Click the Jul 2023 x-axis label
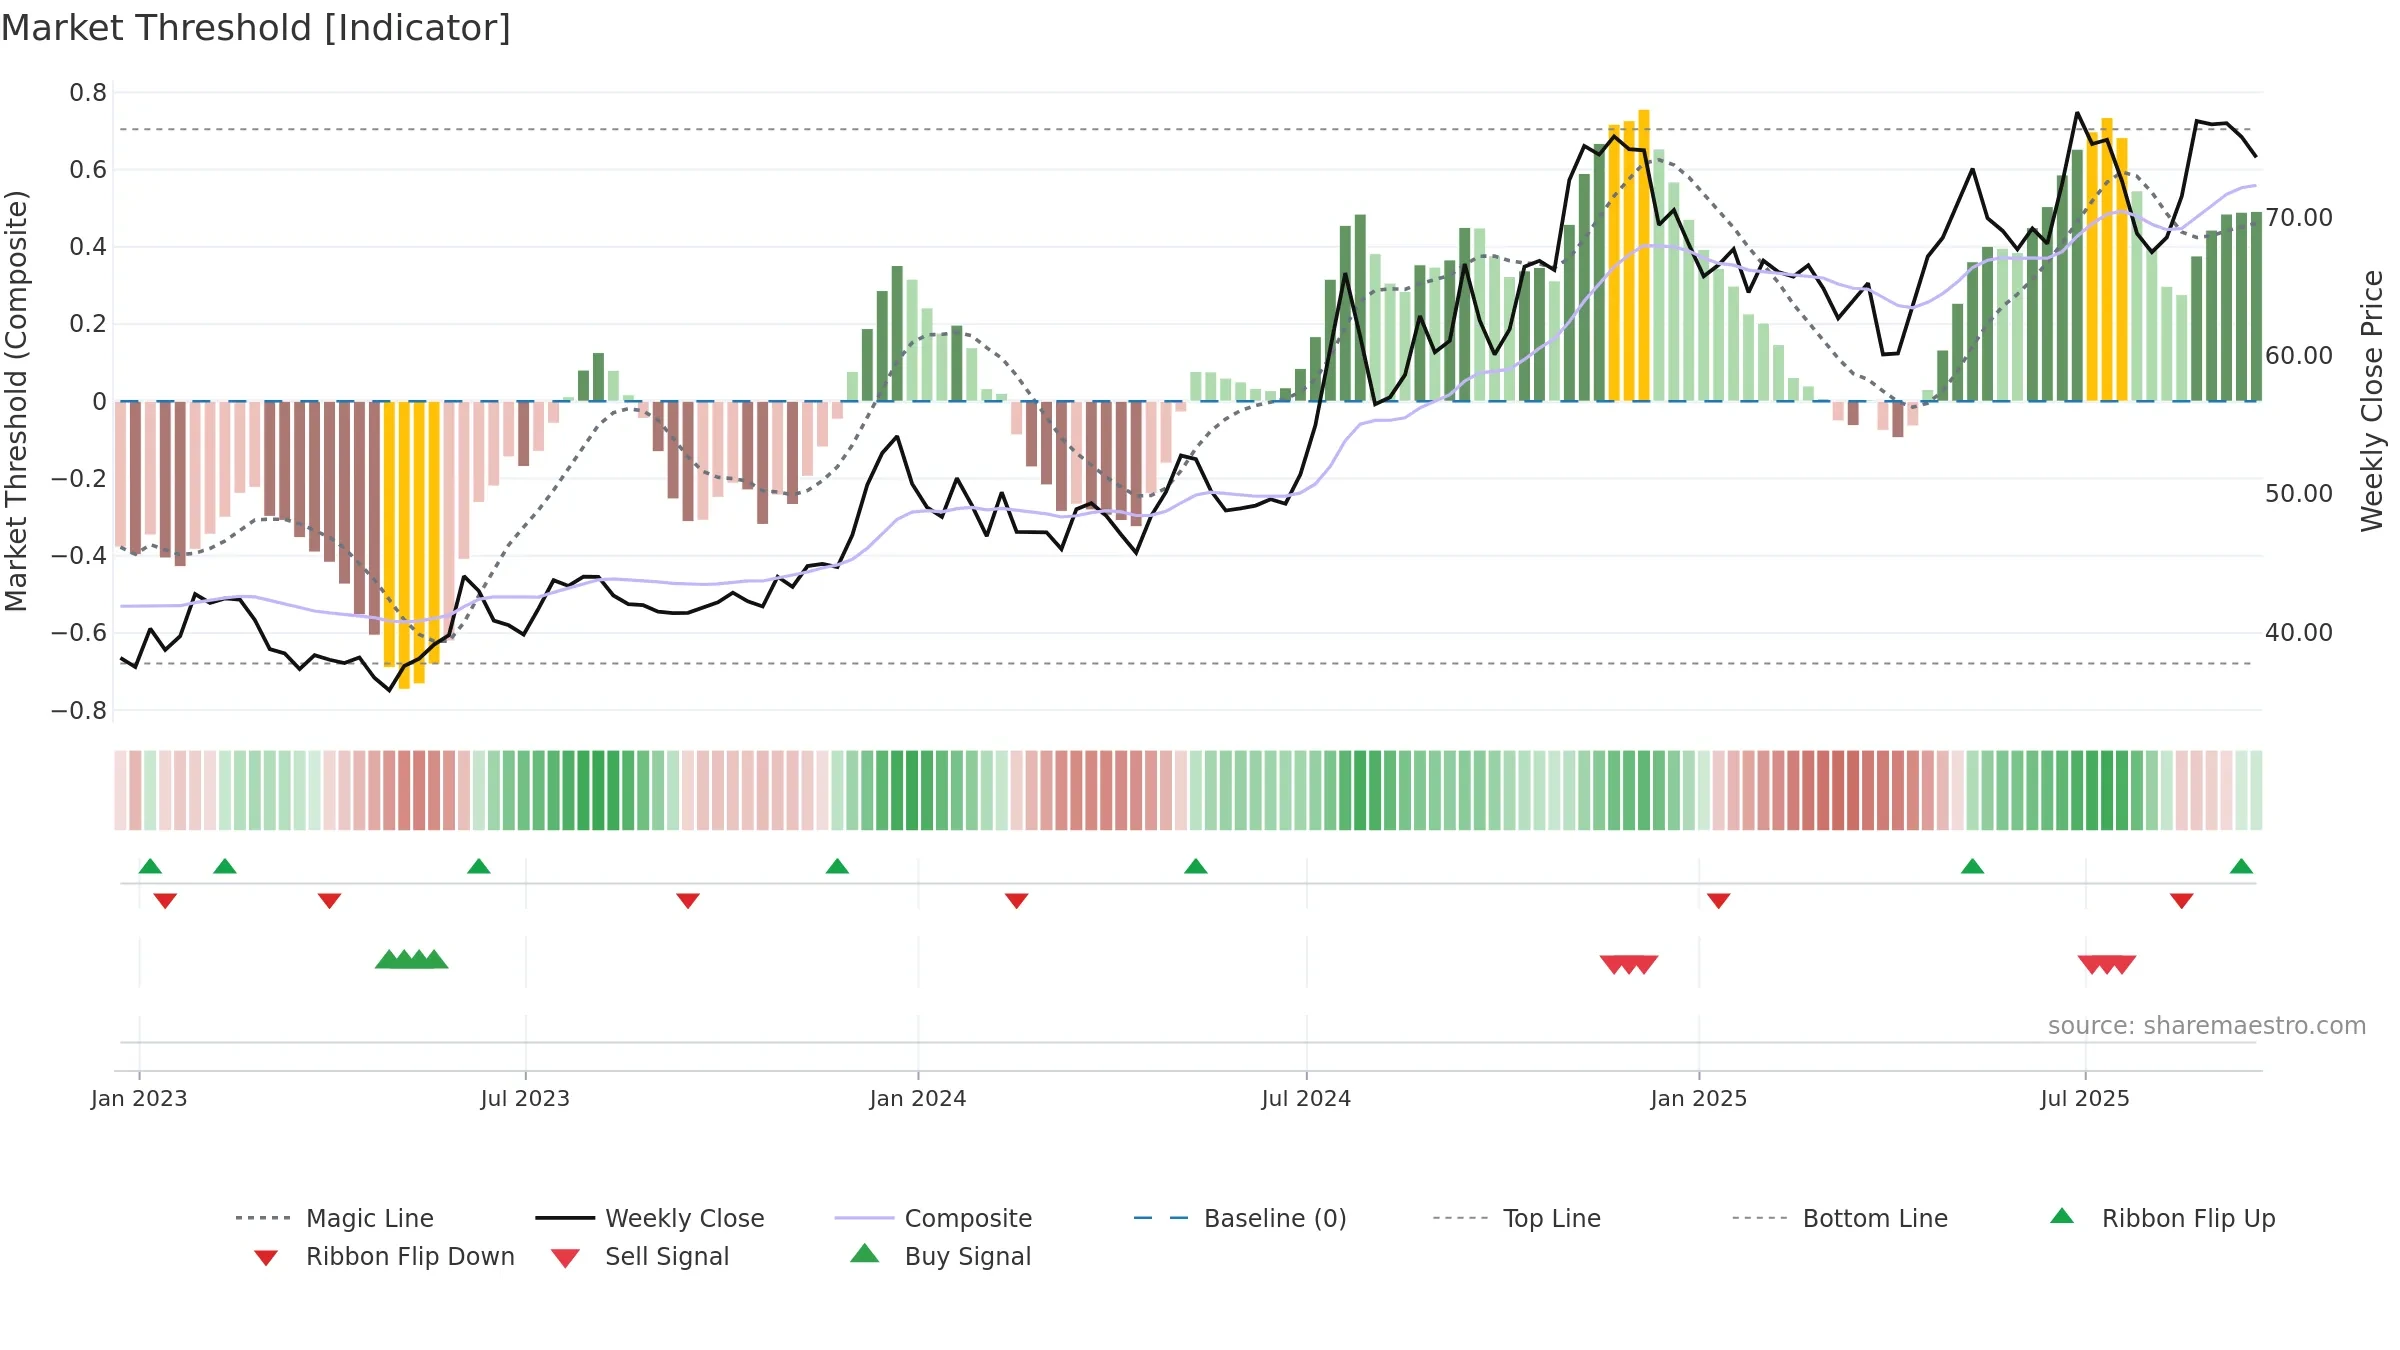This screenshot has height=1350, width=2400. click(x=525, y=1098)
